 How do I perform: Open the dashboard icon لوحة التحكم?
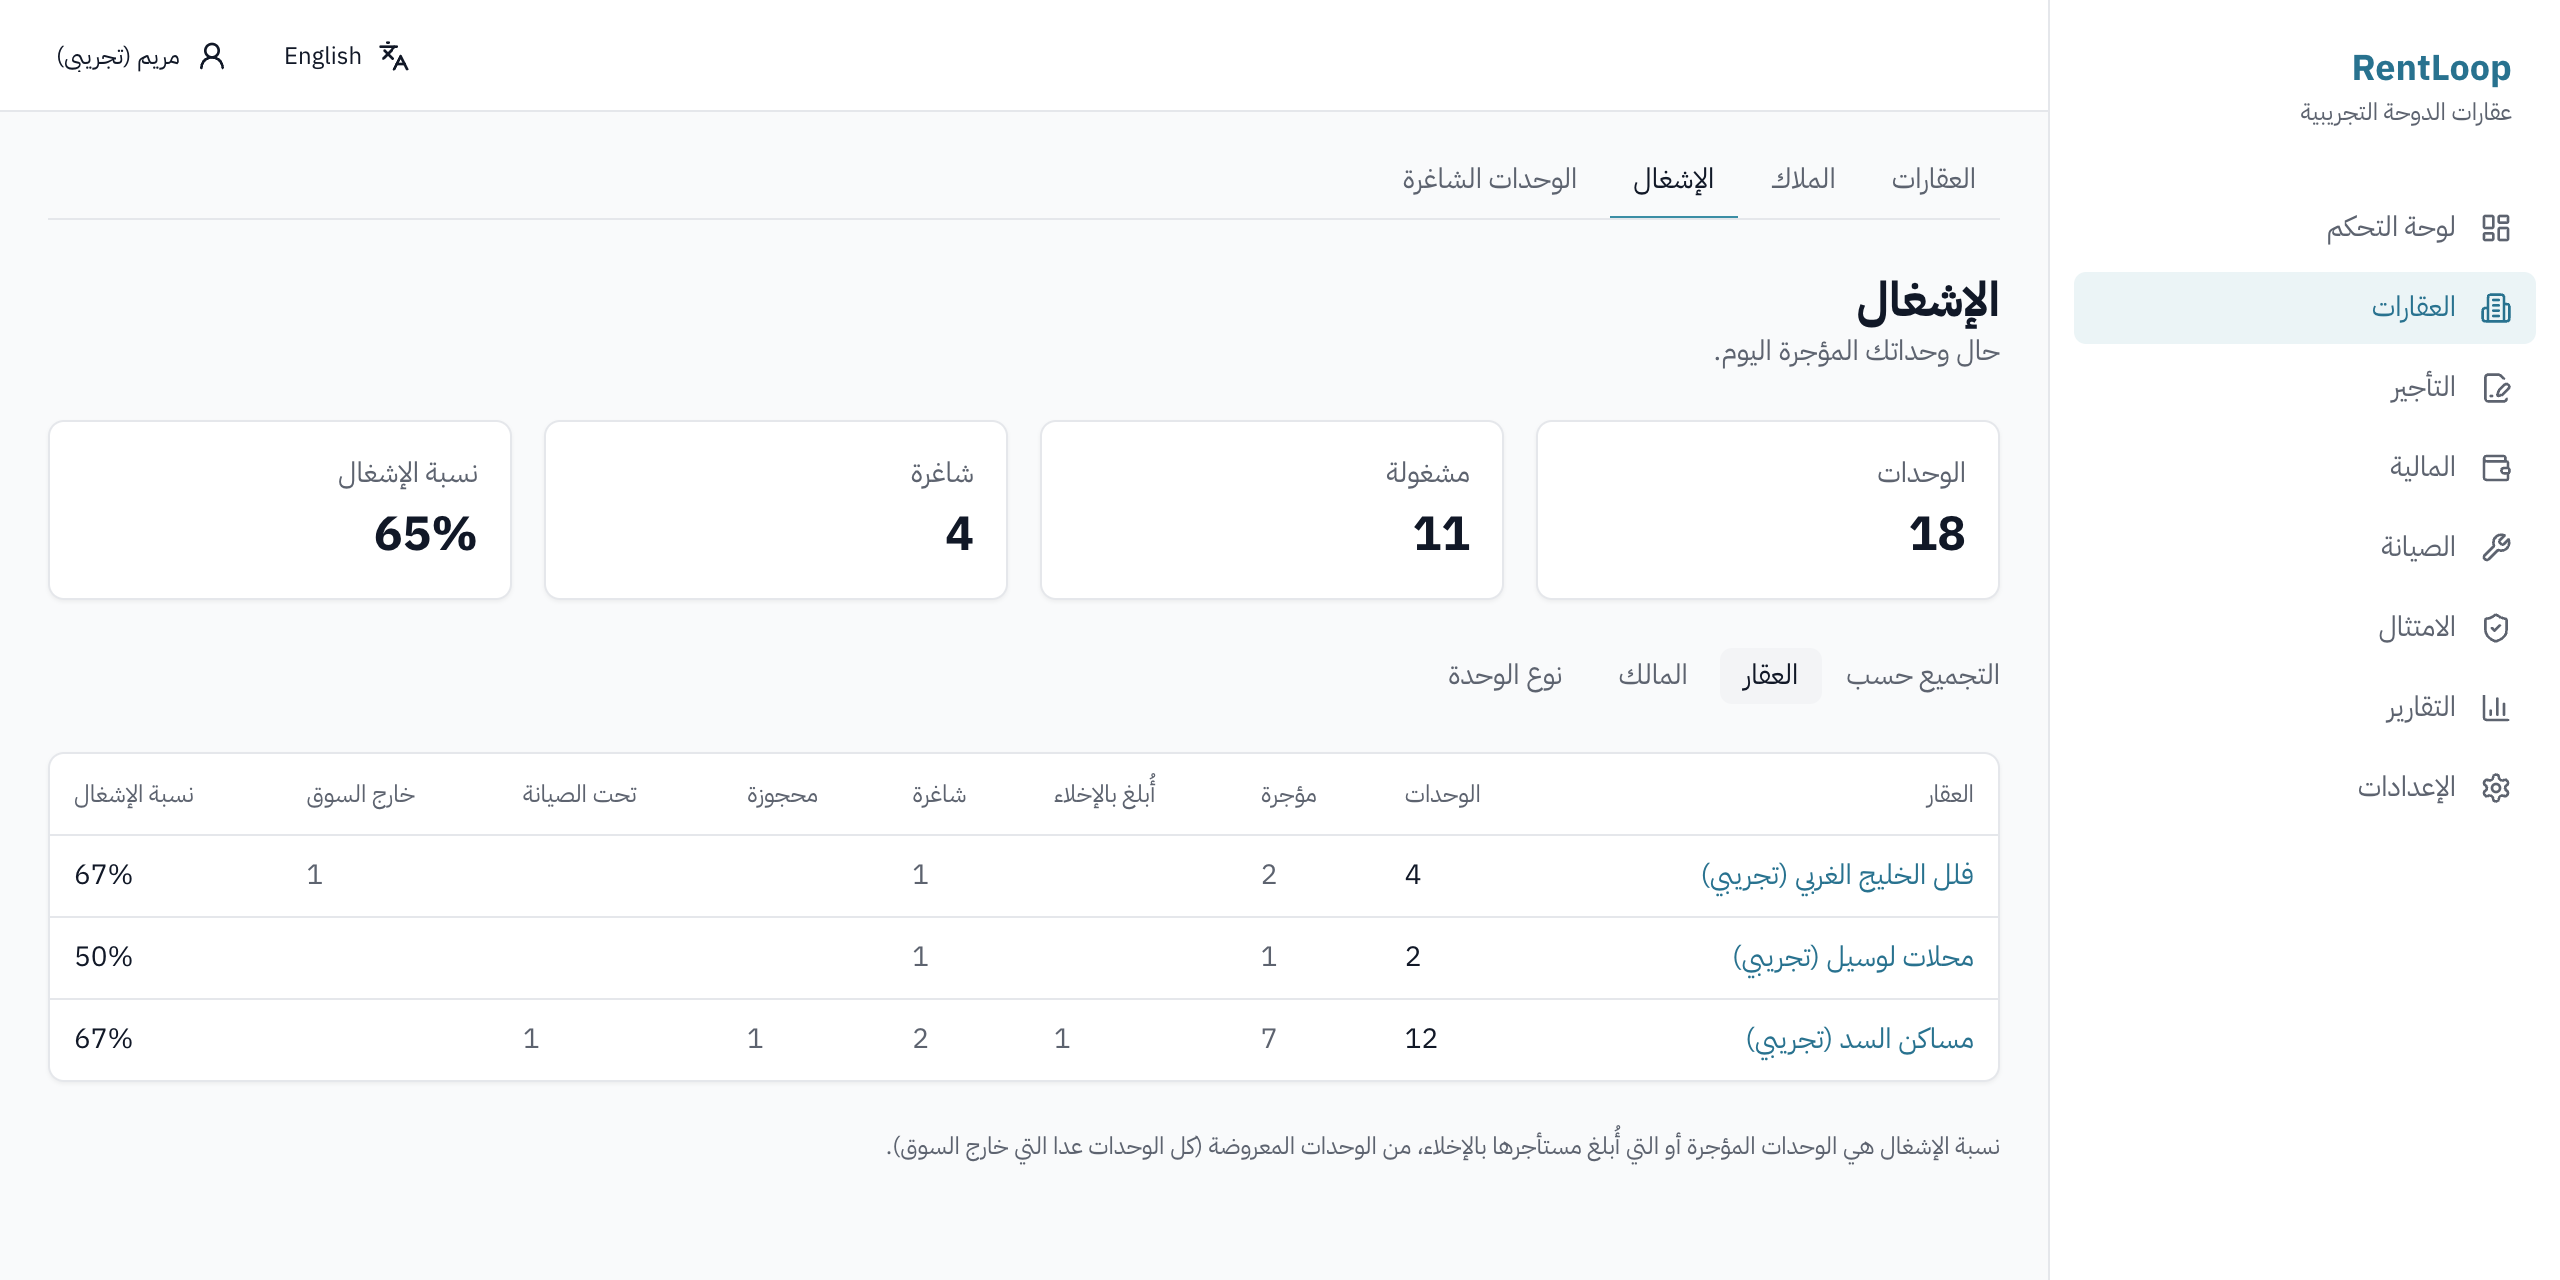pos(2496,228)
